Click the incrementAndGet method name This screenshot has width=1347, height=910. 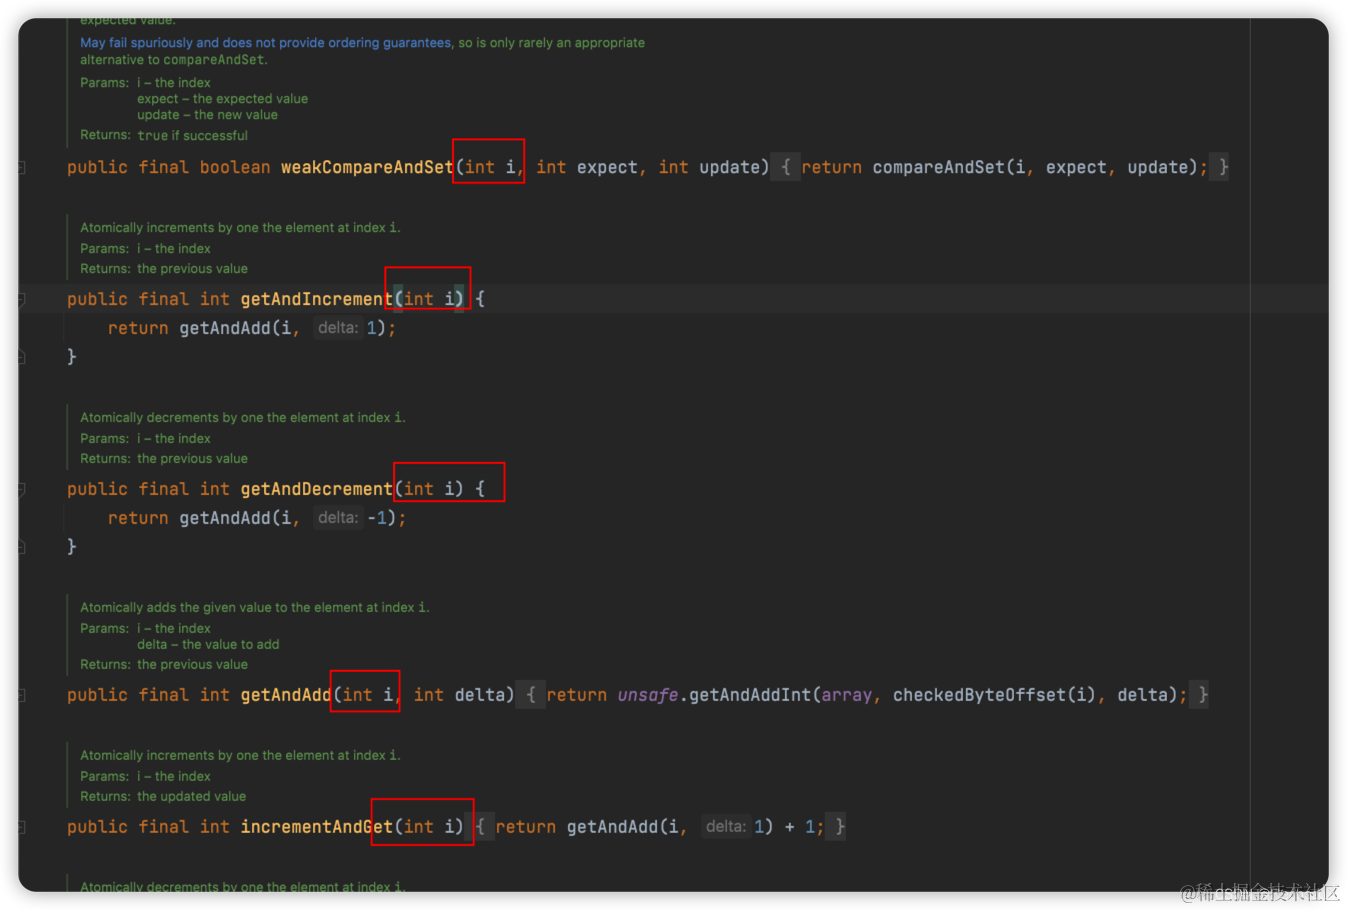[316, 827]
